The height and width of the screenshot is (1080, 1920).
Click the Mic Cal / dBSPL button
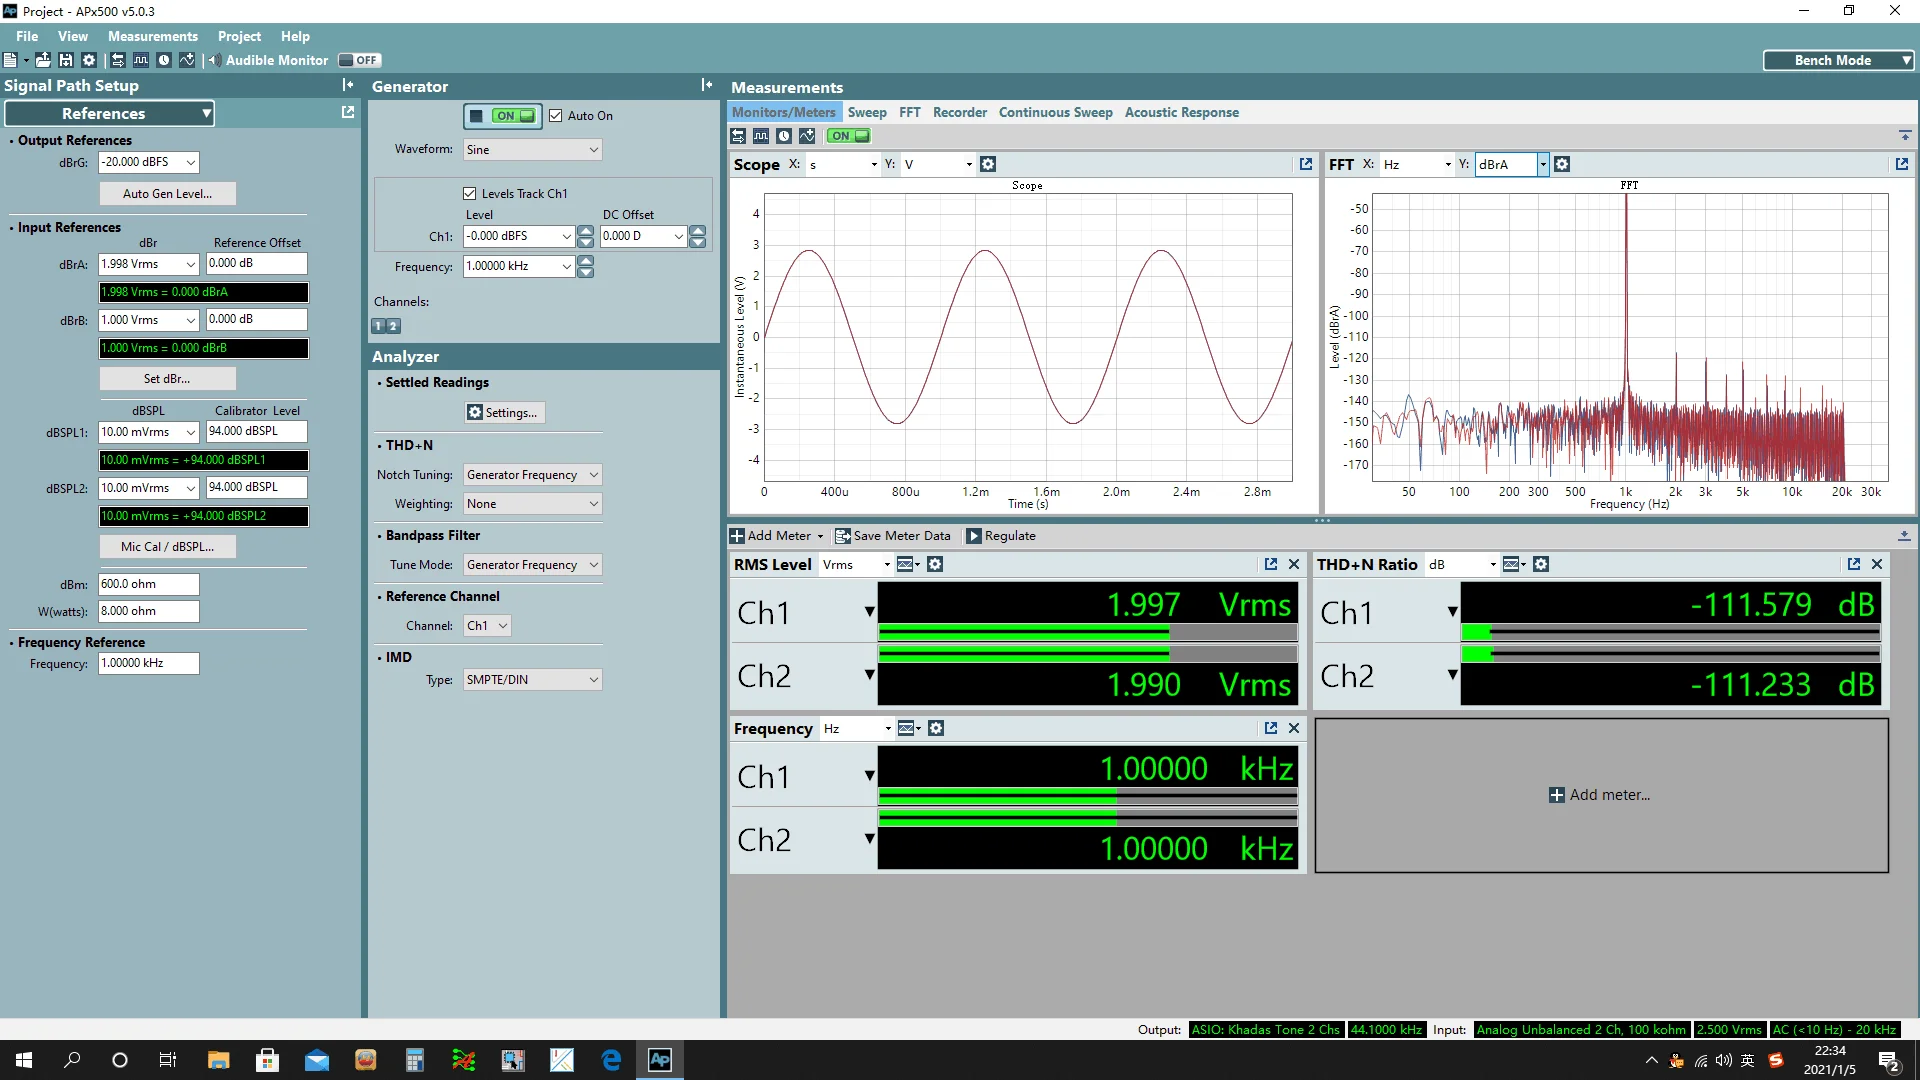pos(167,547)
